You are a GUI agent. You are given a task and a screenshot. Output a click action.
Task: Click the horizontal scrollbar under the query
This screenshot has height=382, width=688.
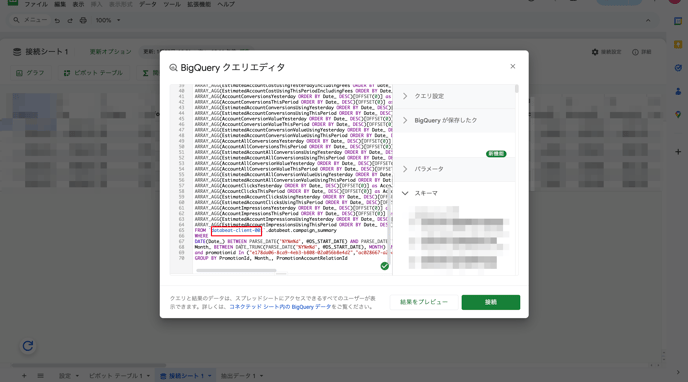(236, 271)
